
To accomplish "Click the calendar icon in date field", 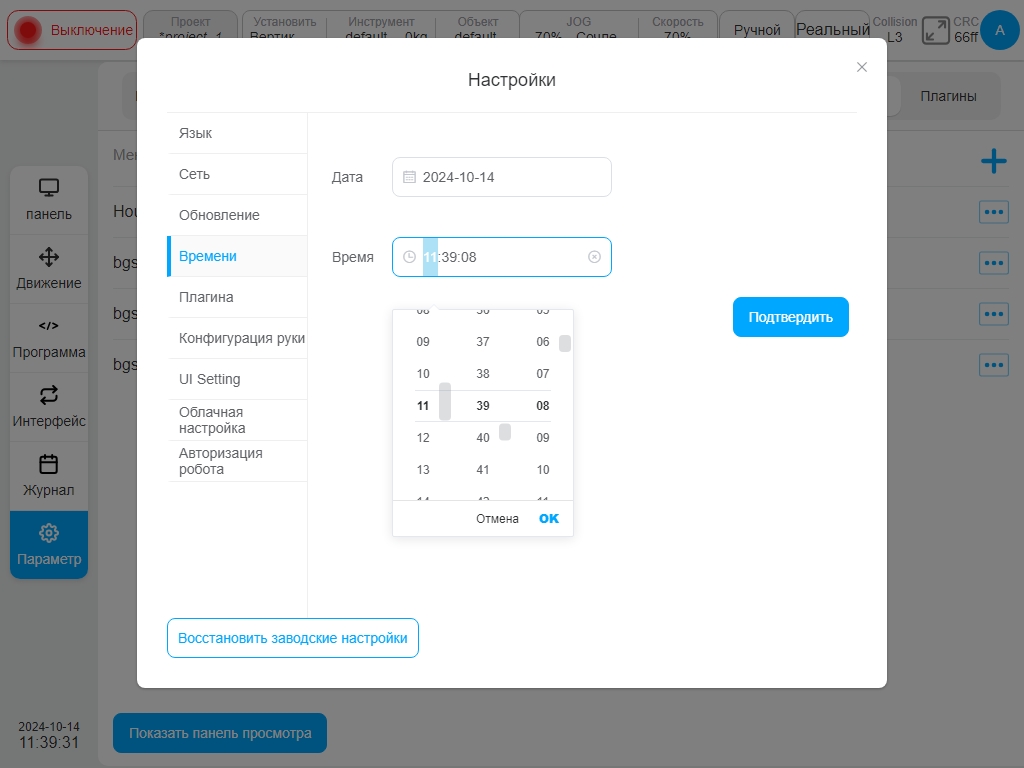I will (x=409, y=177).
